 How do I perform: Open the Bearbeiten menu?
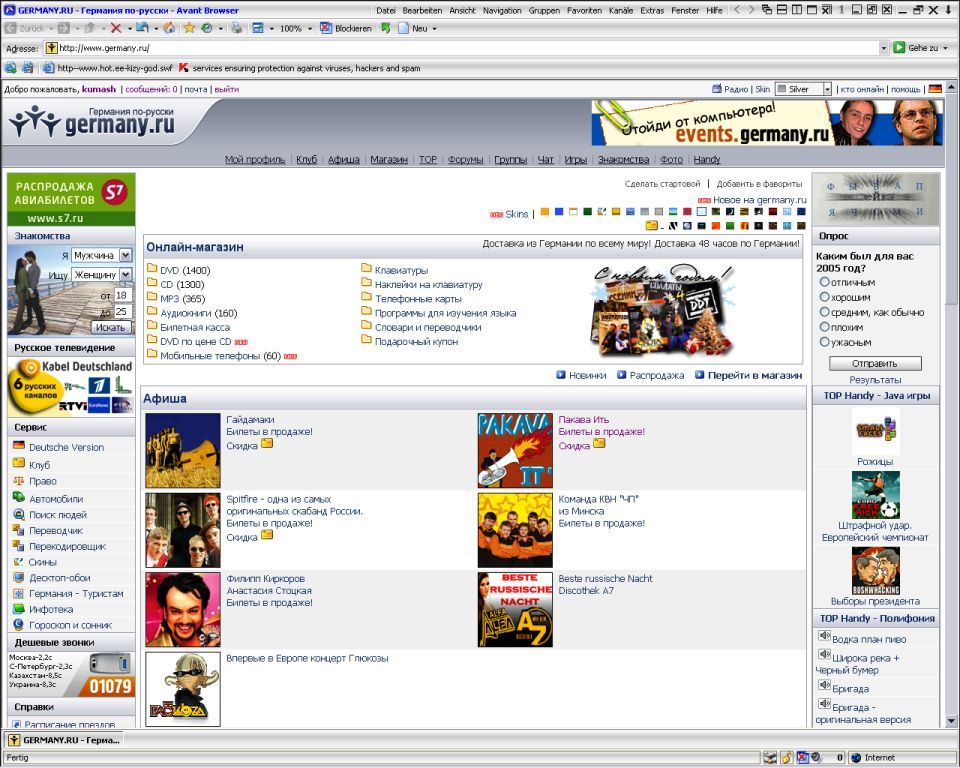pyautogui.click(x=422, y=10)
